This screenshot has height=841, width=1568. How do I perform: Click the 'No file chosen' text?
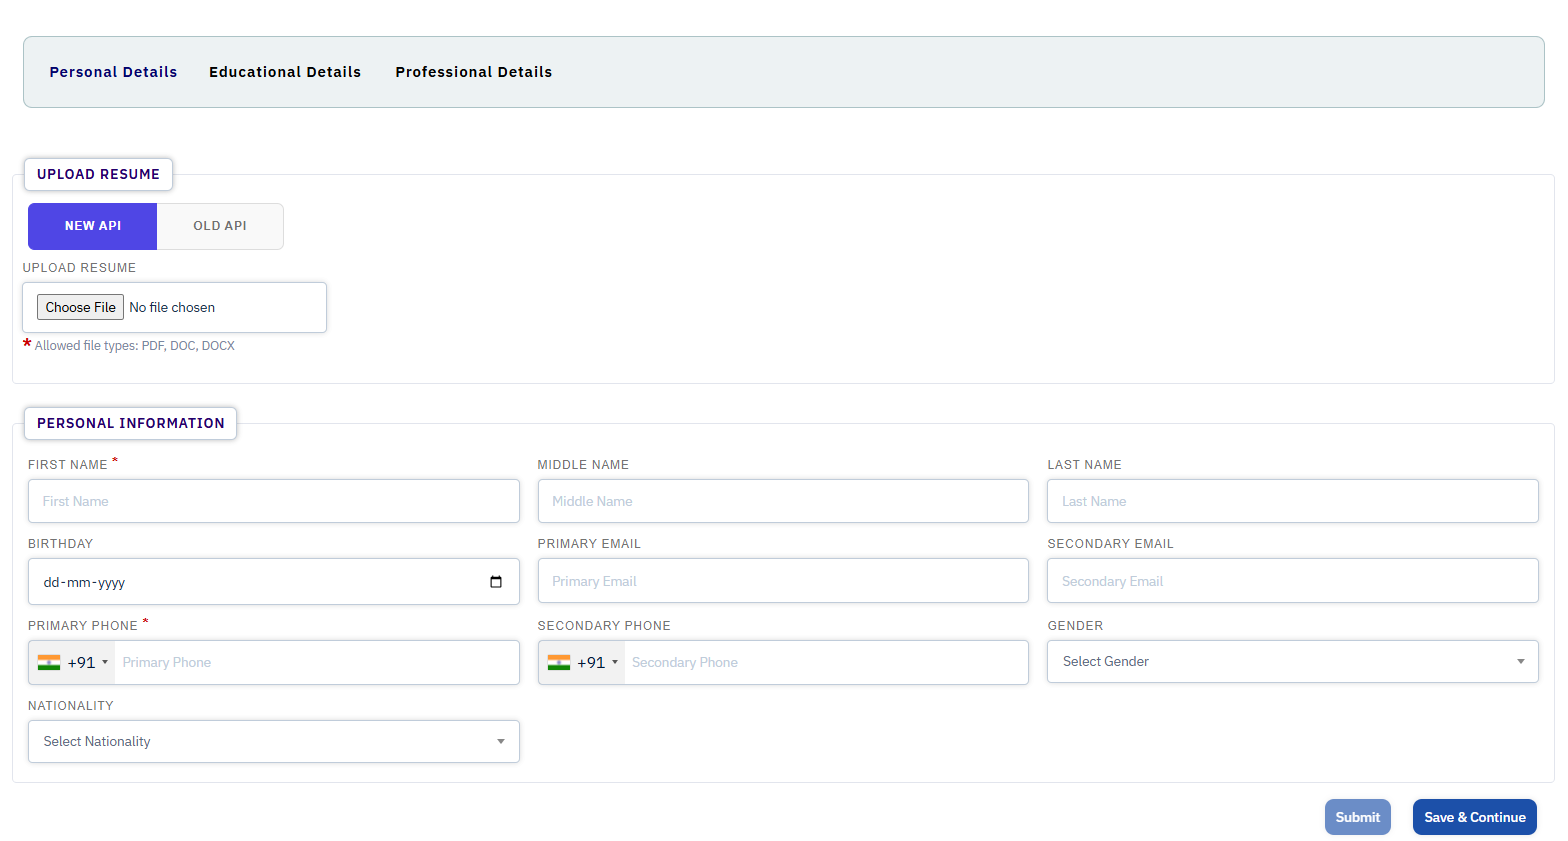pyautogui.click(x=172, y=307)
